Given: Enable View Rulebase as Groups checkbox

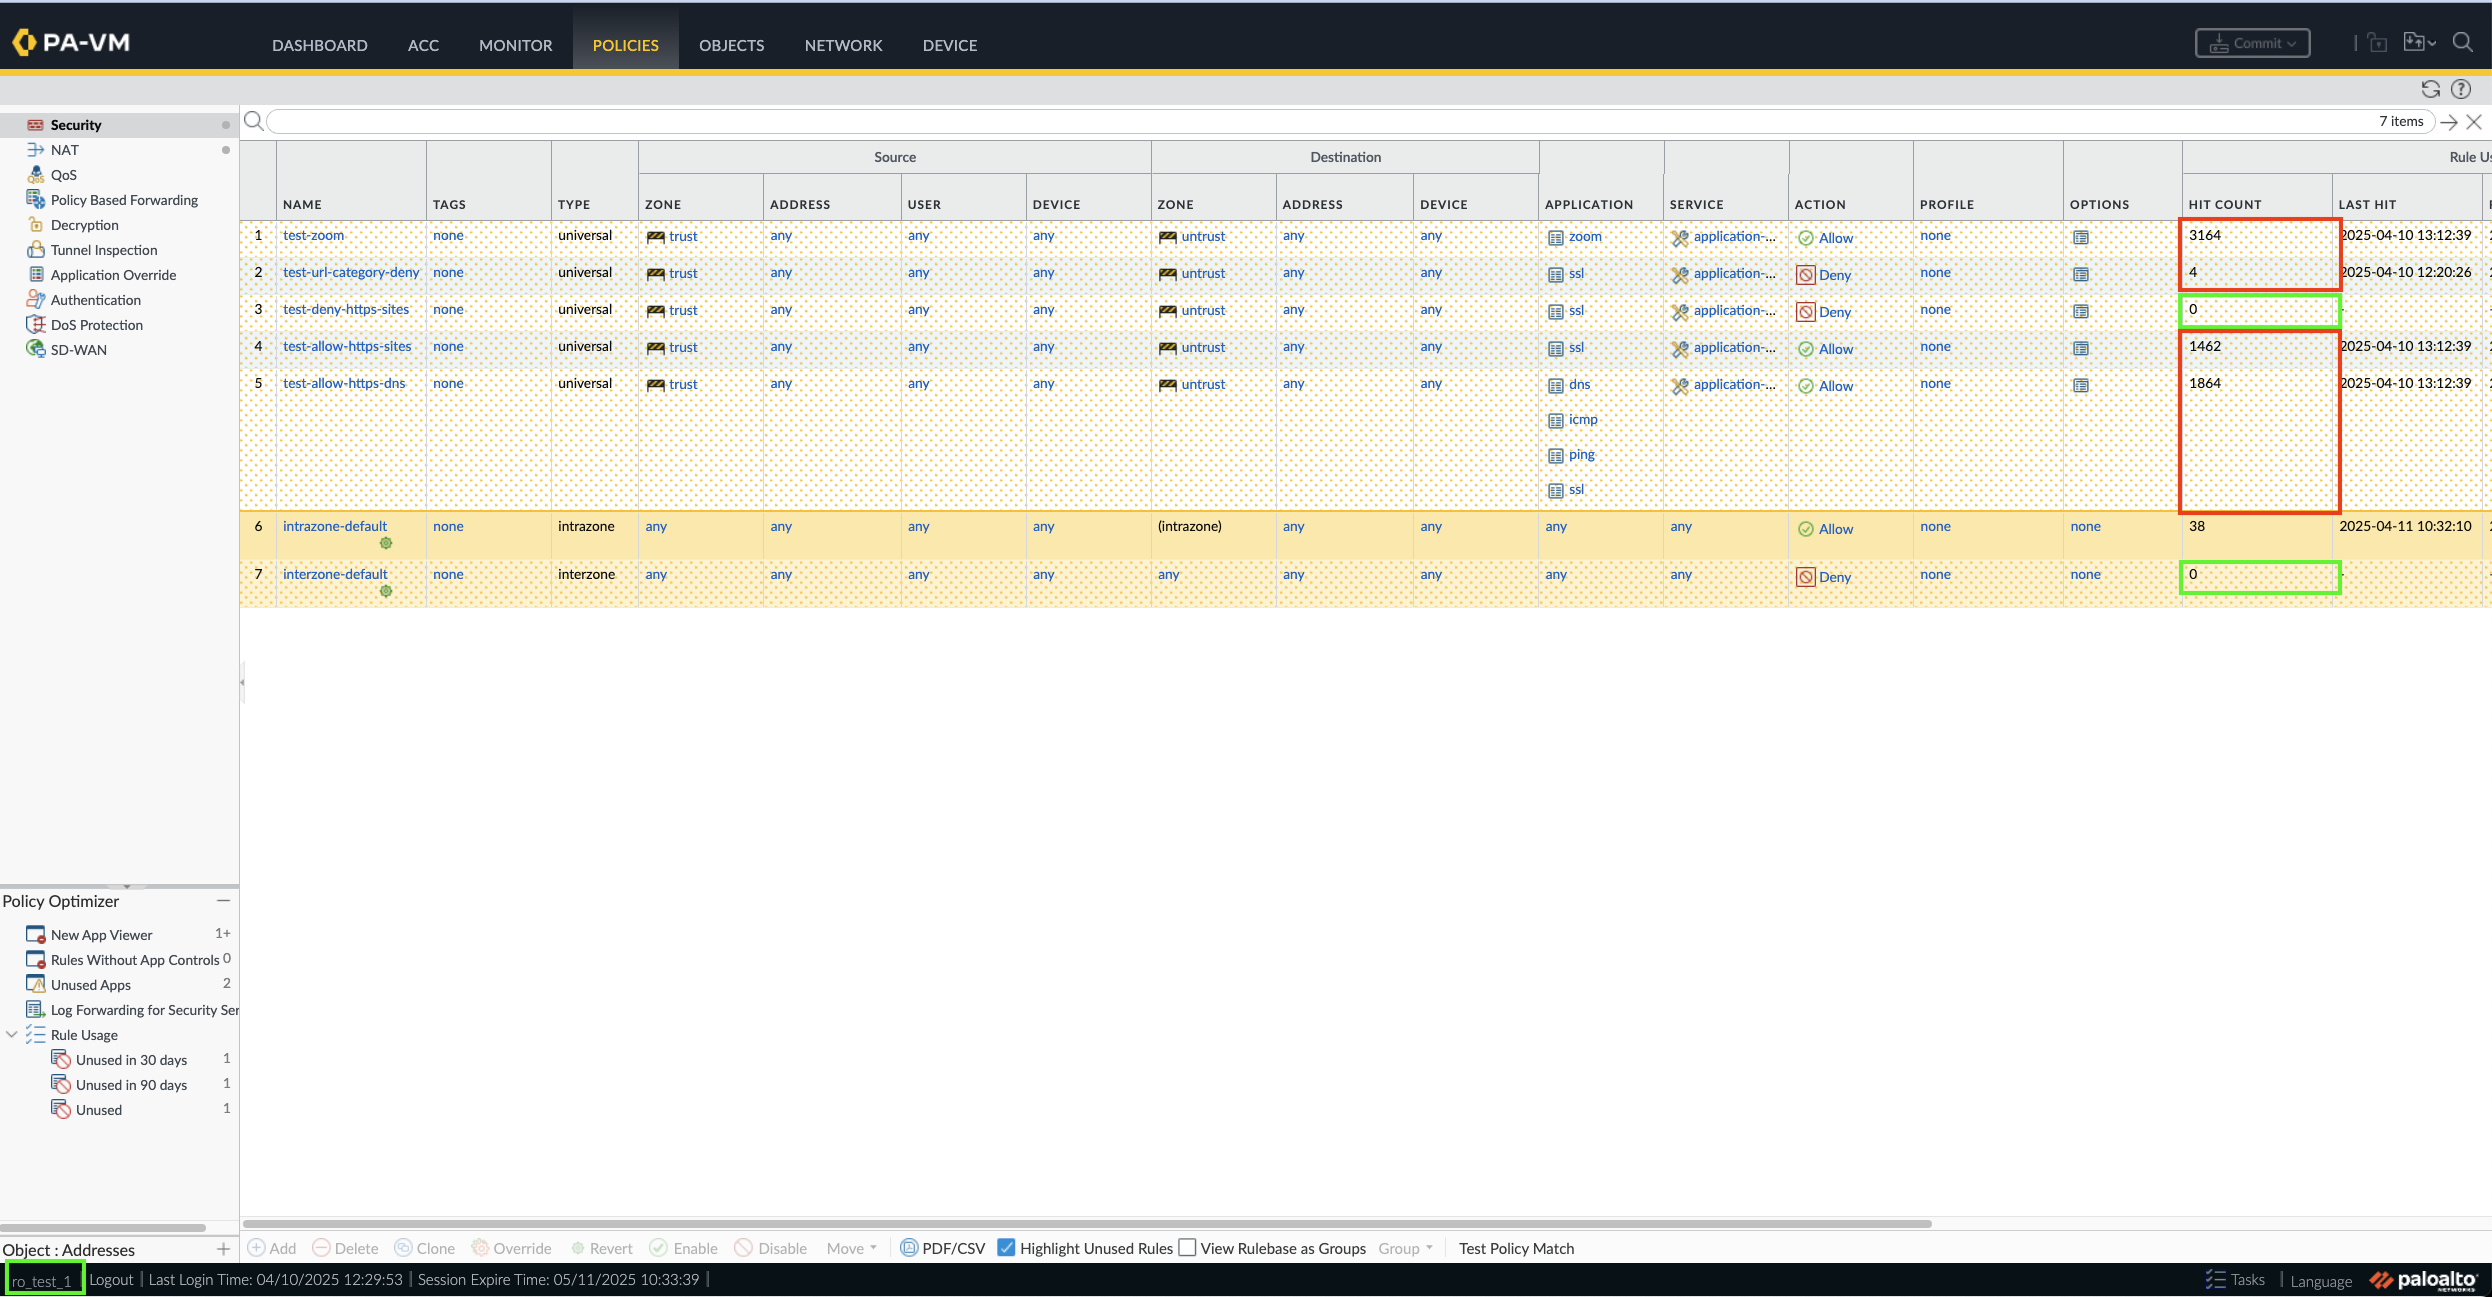Looking at the screenshot, I should [1187, 1248].
